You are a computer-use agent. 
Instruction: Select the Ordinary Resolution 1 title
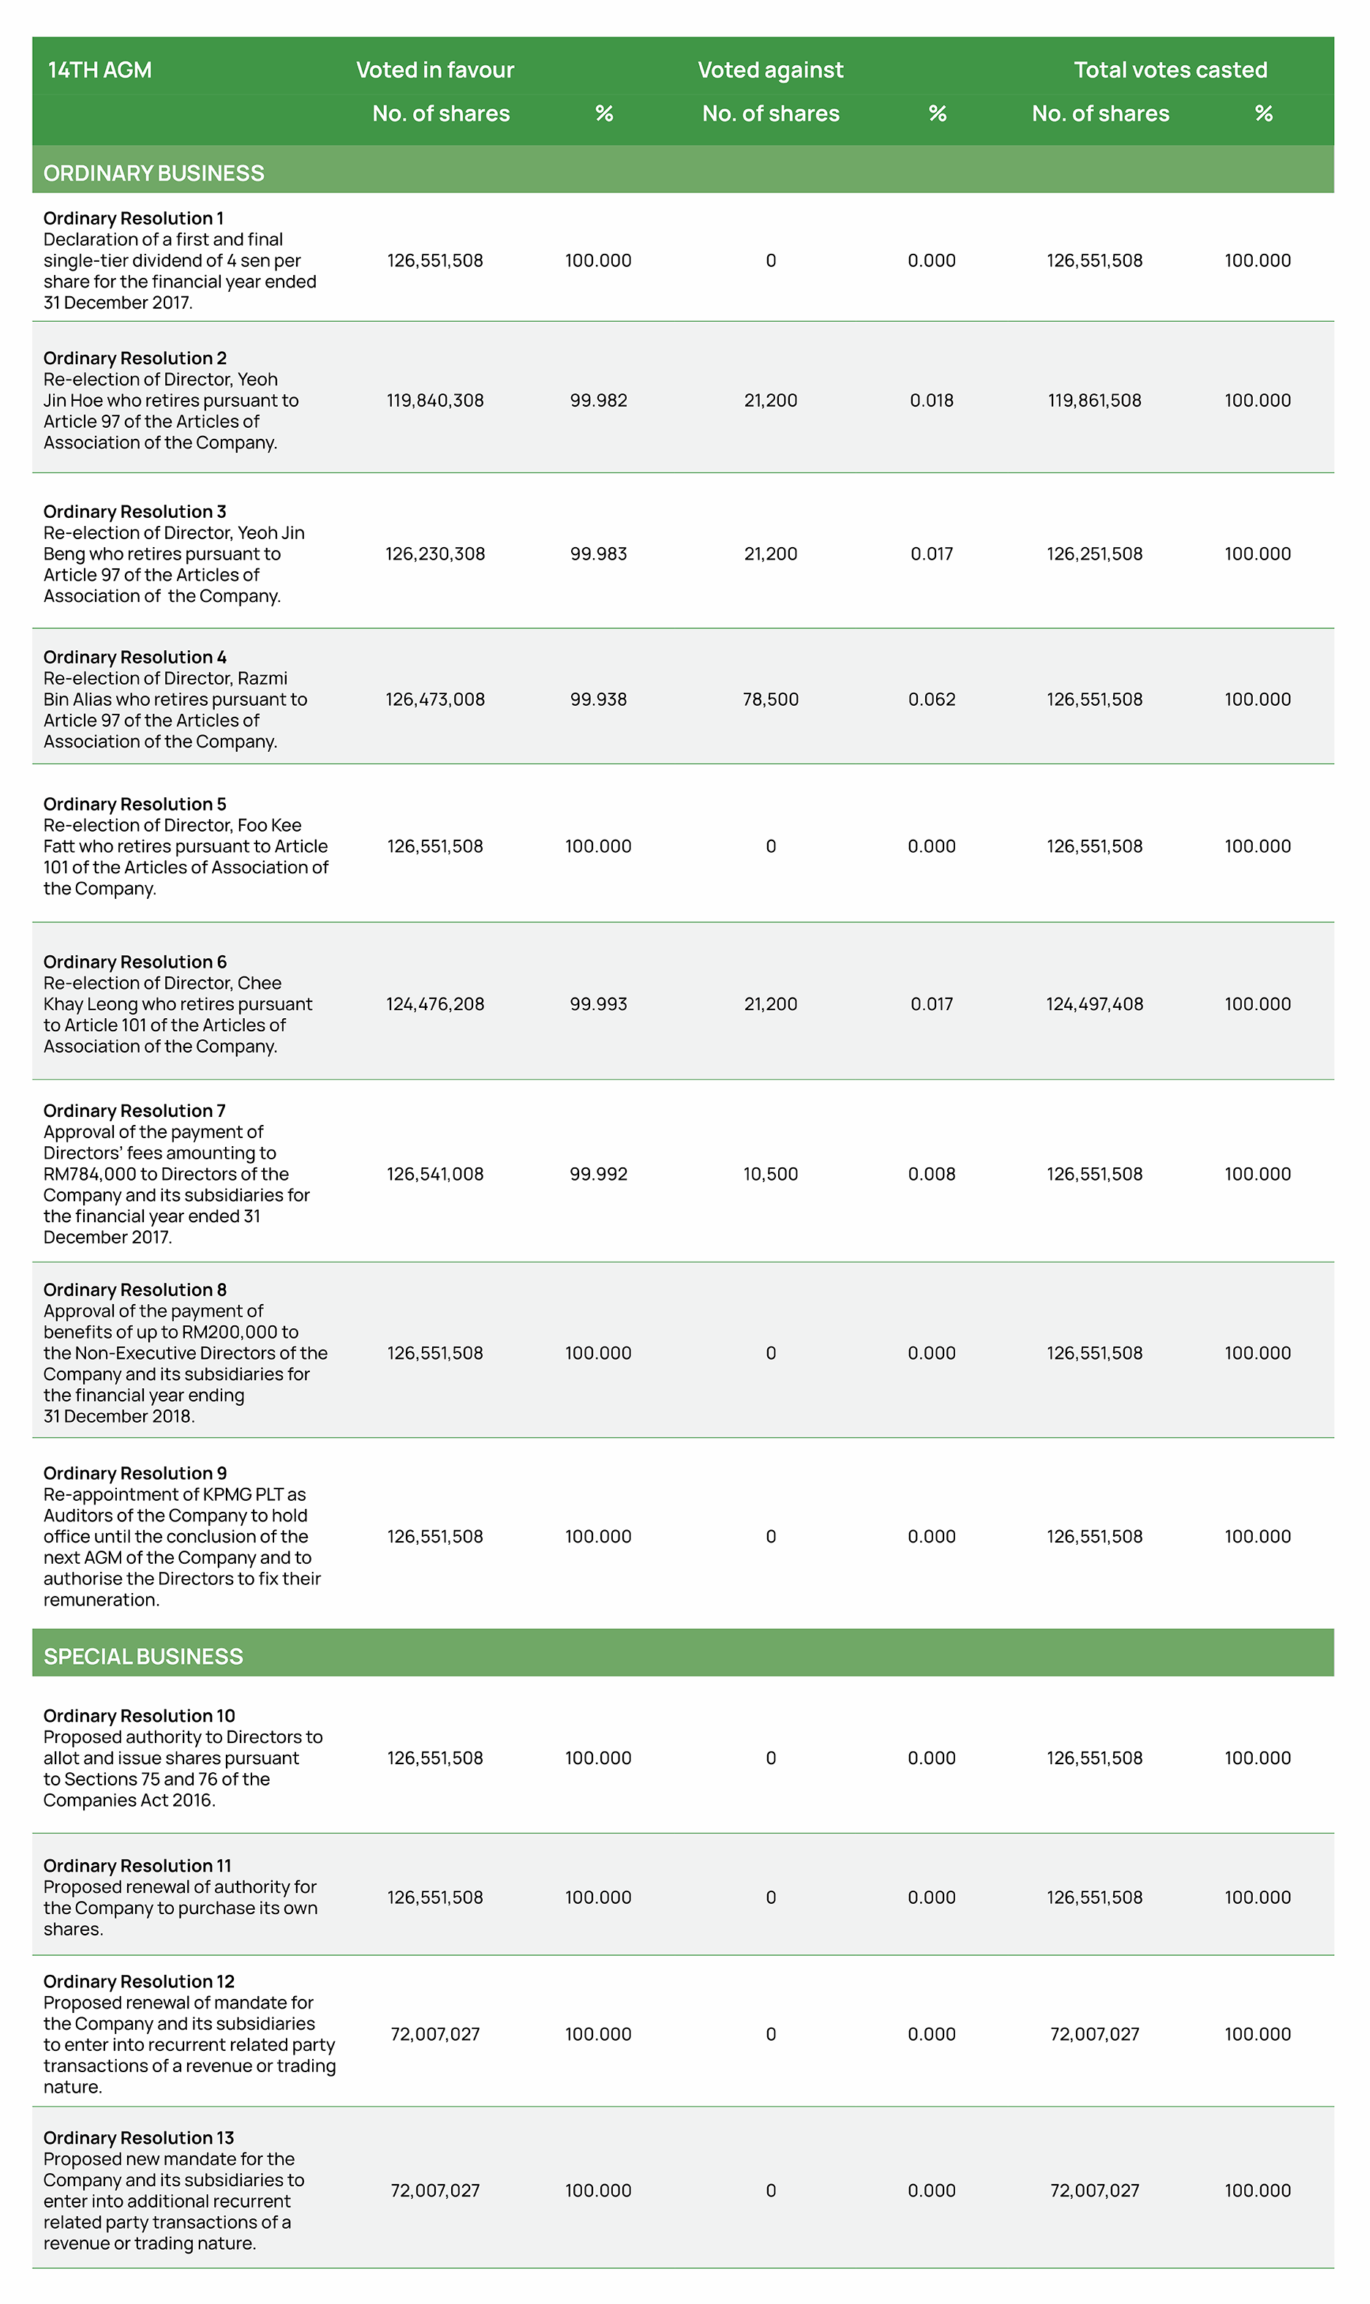133,218
